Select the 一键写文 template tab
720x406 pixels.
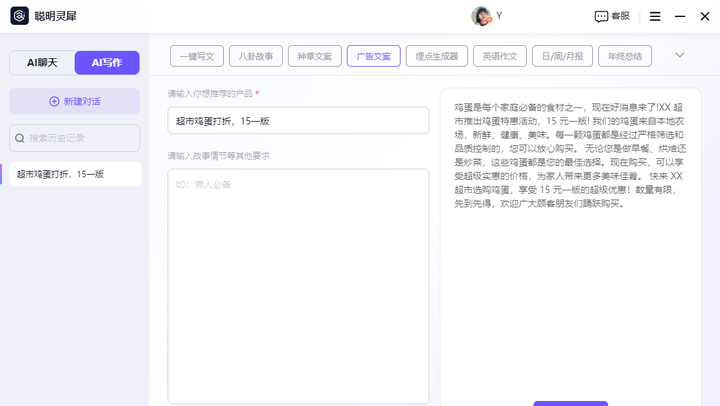coord(197,56)
